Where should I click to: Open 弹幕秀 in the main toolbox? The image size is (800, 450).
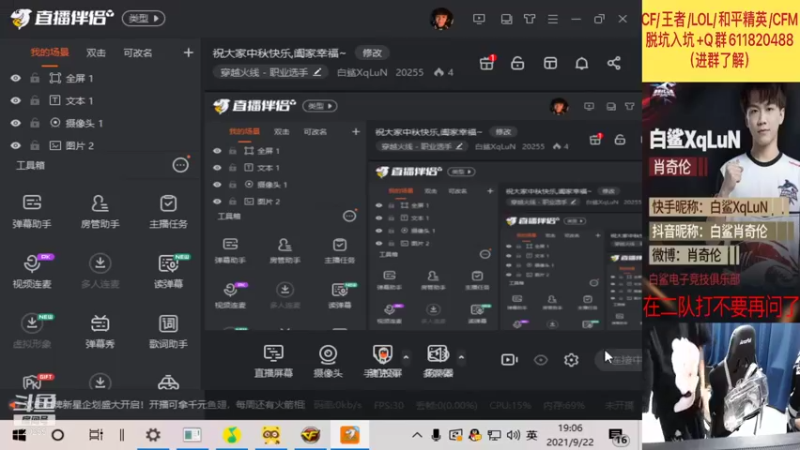100,331
